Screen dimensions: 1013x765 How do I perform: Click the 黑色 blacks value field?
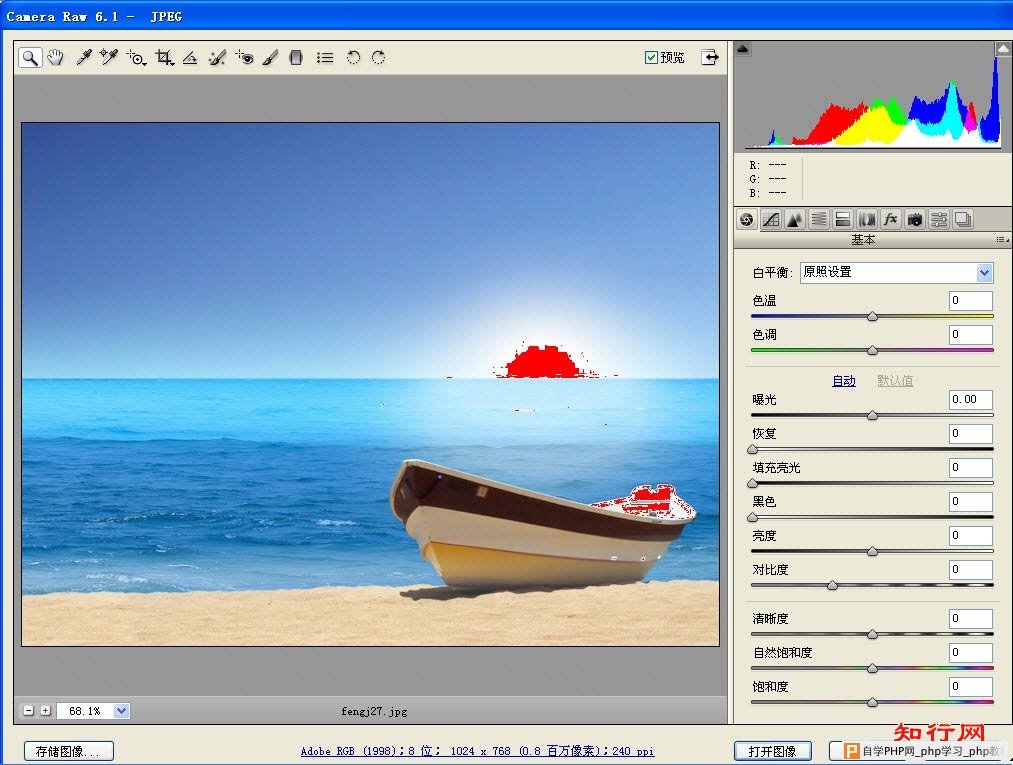click(970, 501)
